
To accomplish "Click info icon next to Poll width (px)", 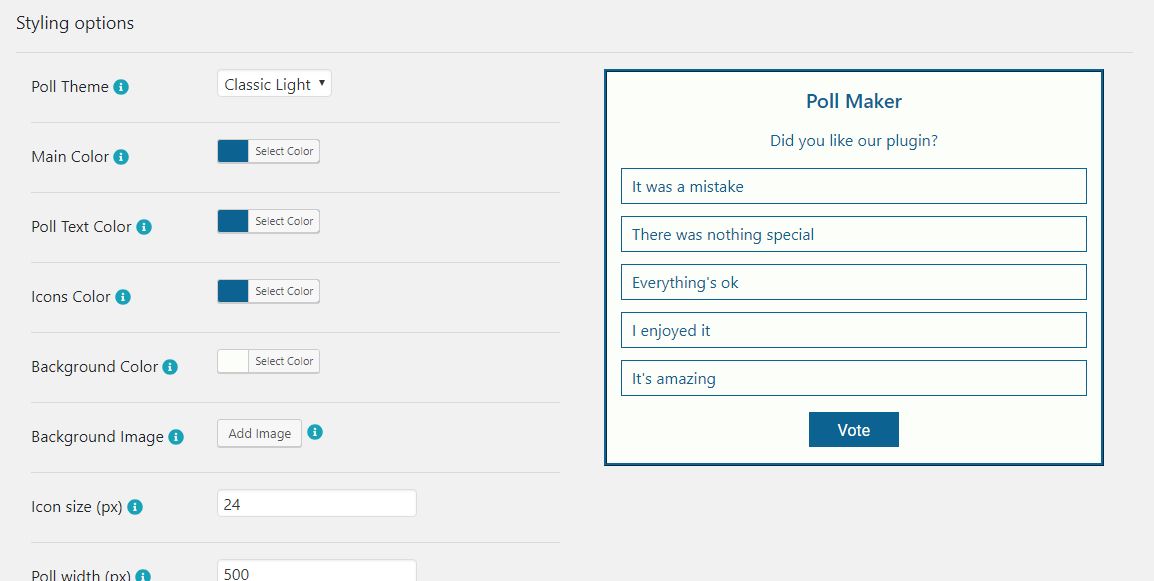I will click(x=144, y=576).
